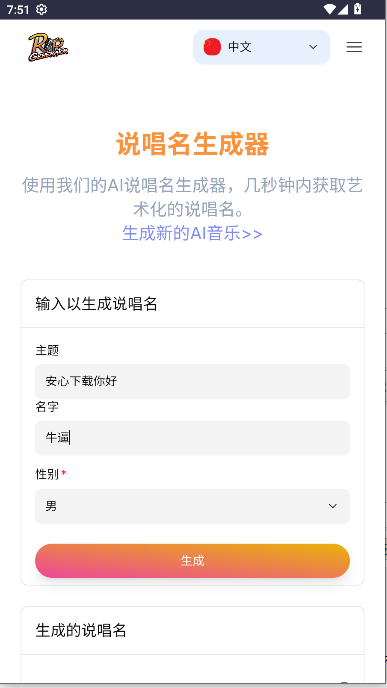Click the chevron arrow in gender field
This screenshot has height=688, width=387.
click(x=333, y=506)
